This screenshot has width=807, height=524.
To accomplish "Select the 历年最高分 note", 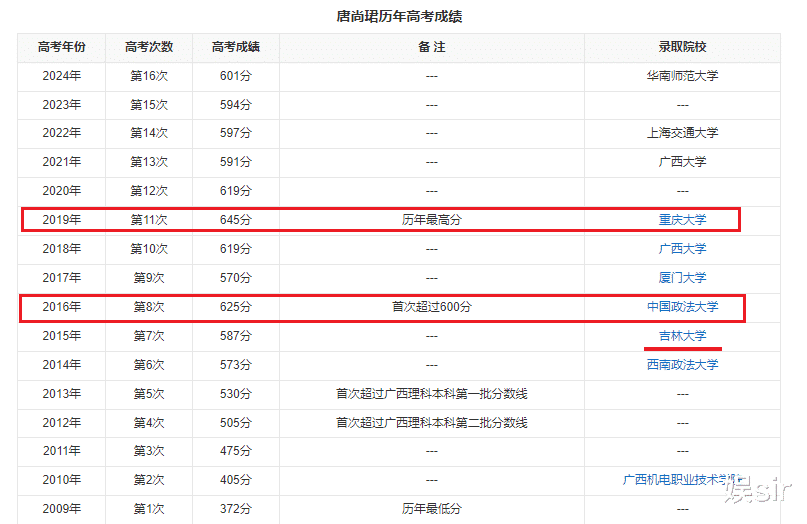I will coord(432,220).
